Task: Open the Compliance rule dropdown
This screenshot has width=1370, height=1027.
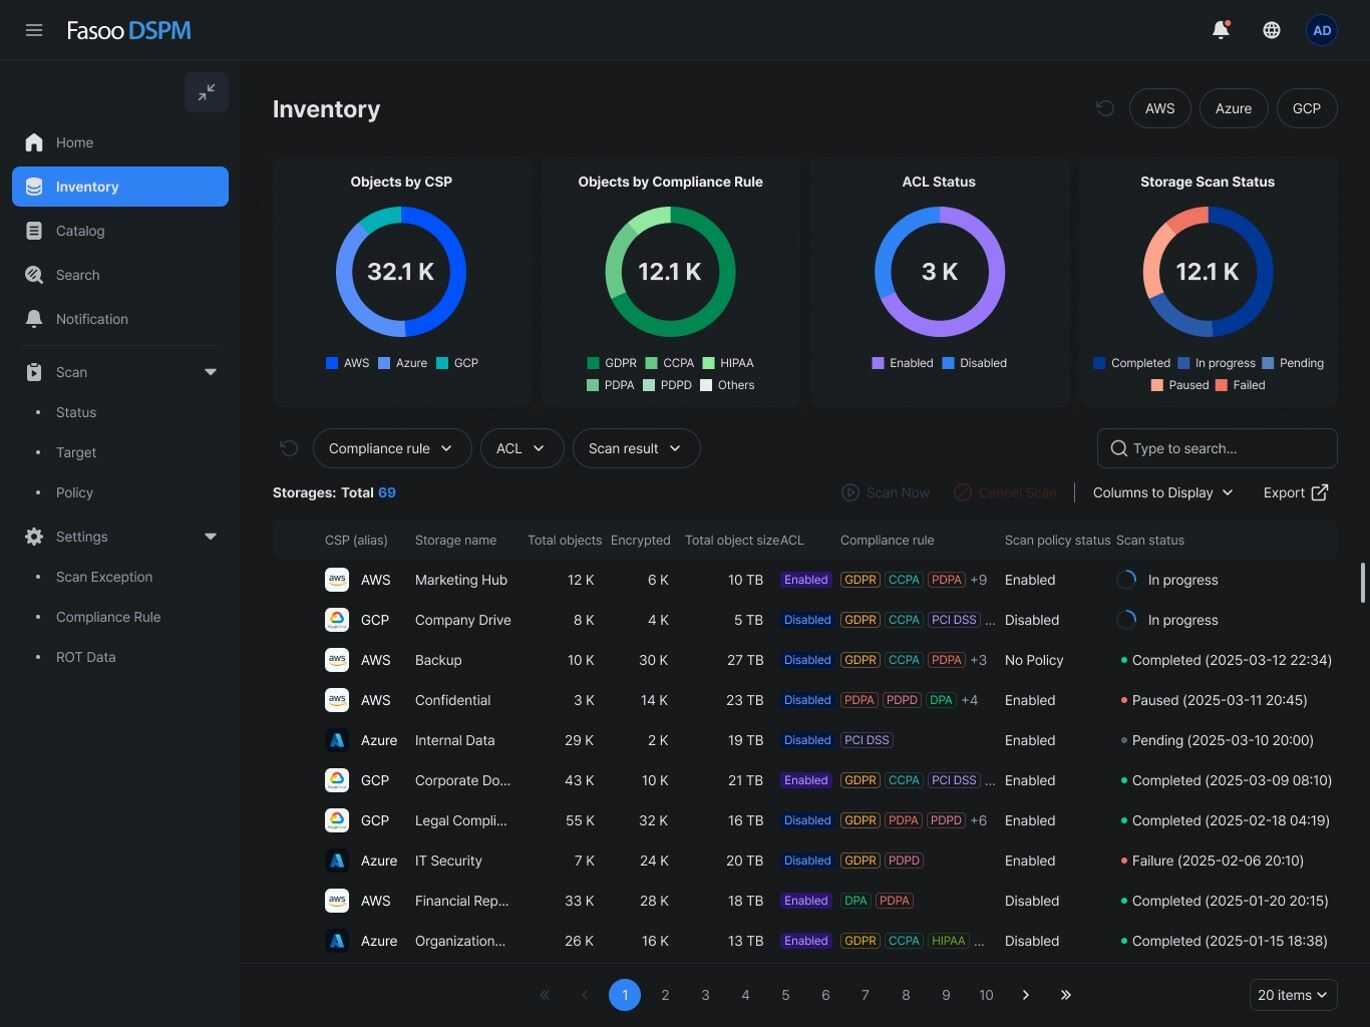Action: (392, 447)
